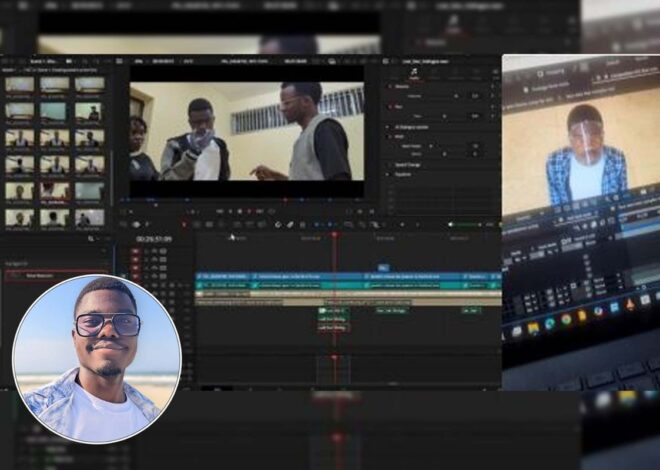This screenshot has height=470, width=660.
Task: Expand the Dialogue Leveler section
Action: pos(411,127)
